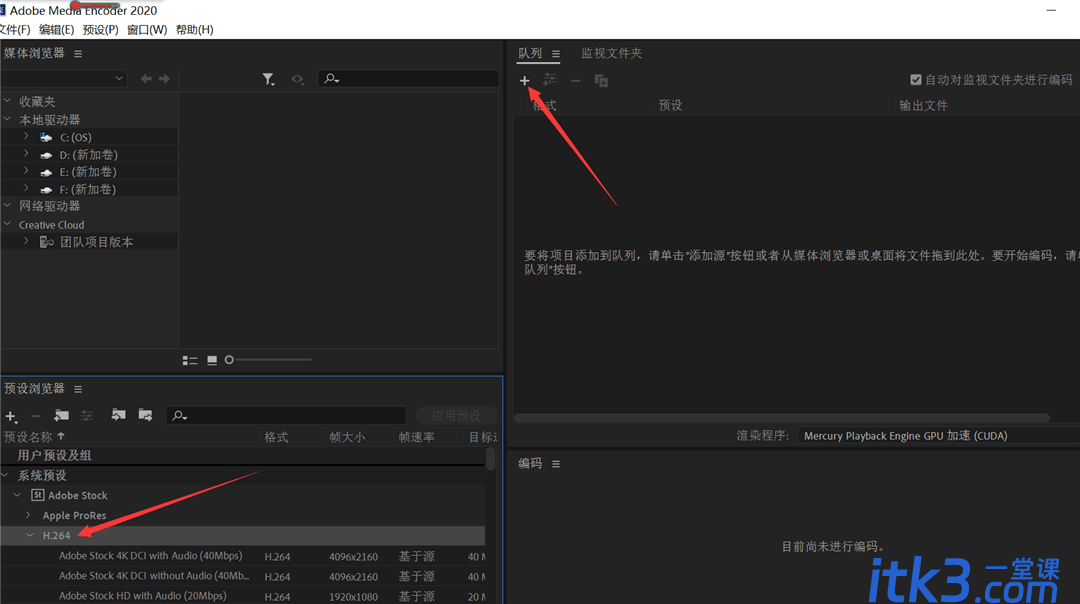Viewport: 1080px width, 604px height.
Task: Click Create new preset plus icon
Action: point(11,416)
